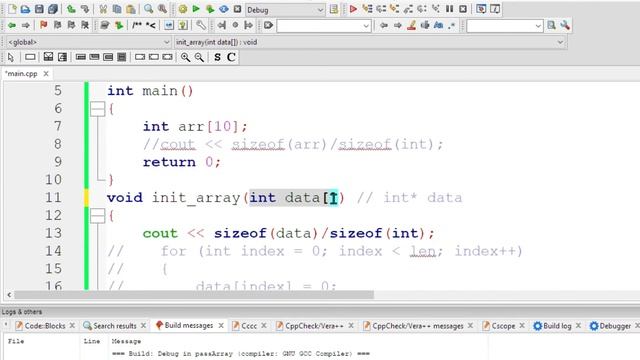Start debugging with red arrow
This screenshot has width=640, height=360.
pos(353,9)
